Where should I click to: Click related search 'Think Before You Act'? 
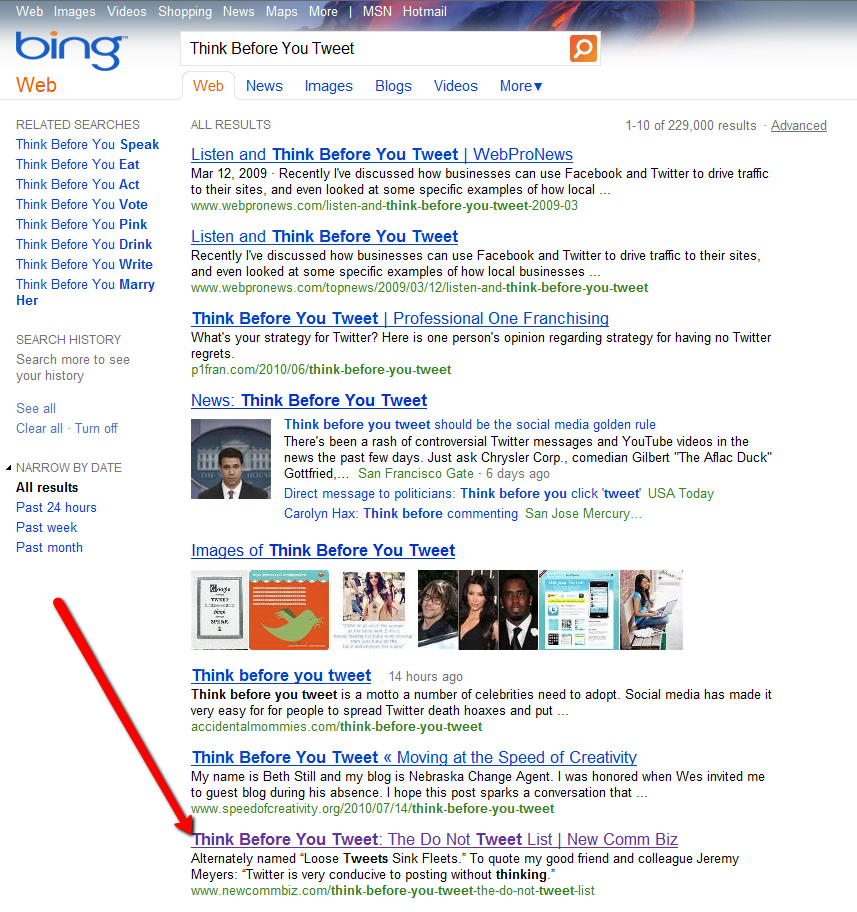(x=77, y=184)
